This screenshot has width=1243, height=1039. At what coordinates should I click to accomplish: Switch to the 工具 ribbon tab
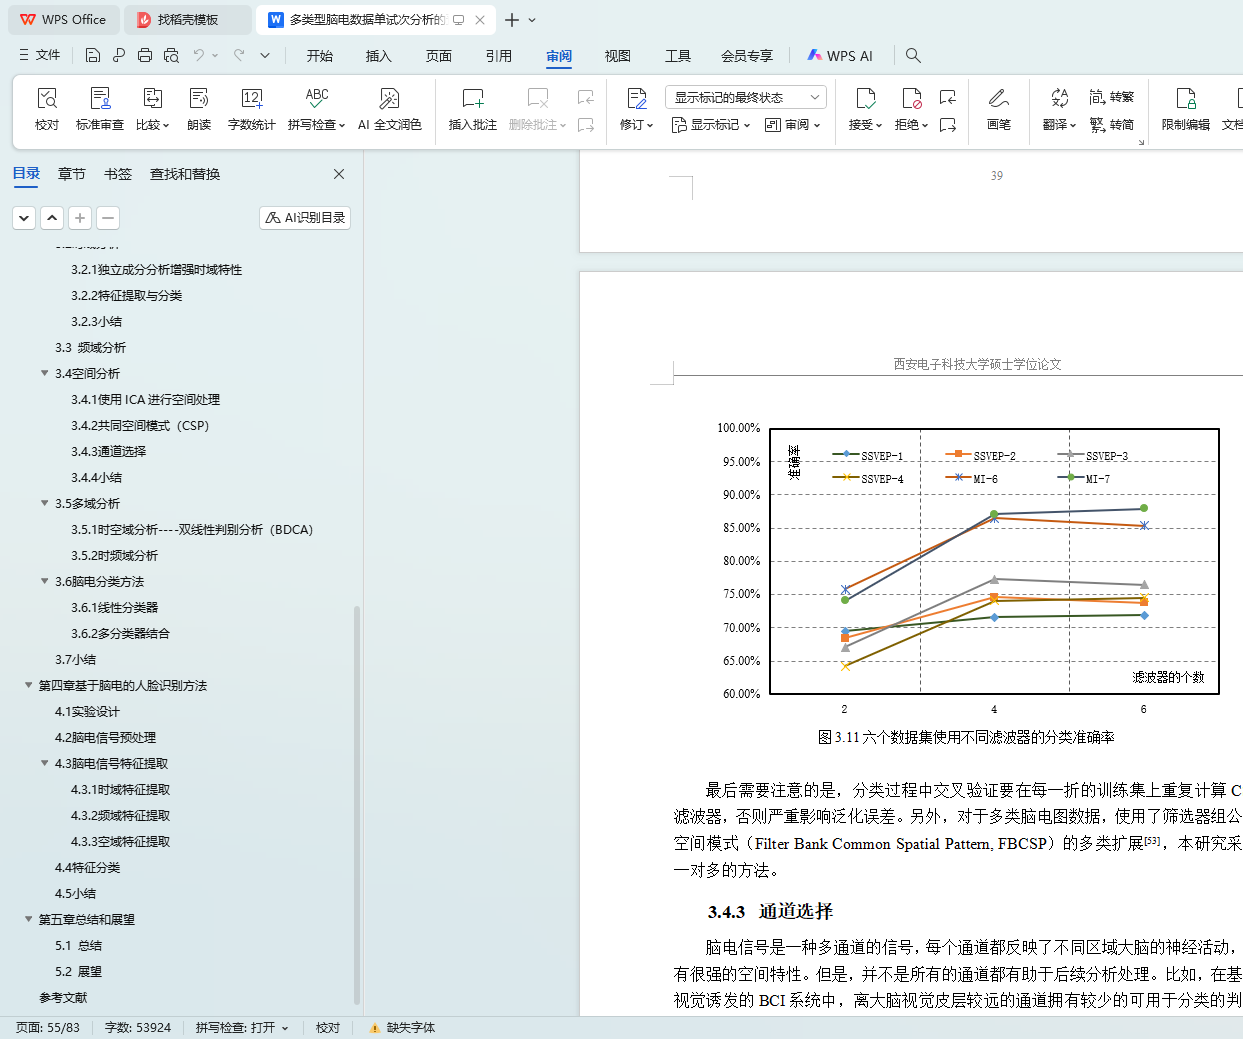[678, 56]
